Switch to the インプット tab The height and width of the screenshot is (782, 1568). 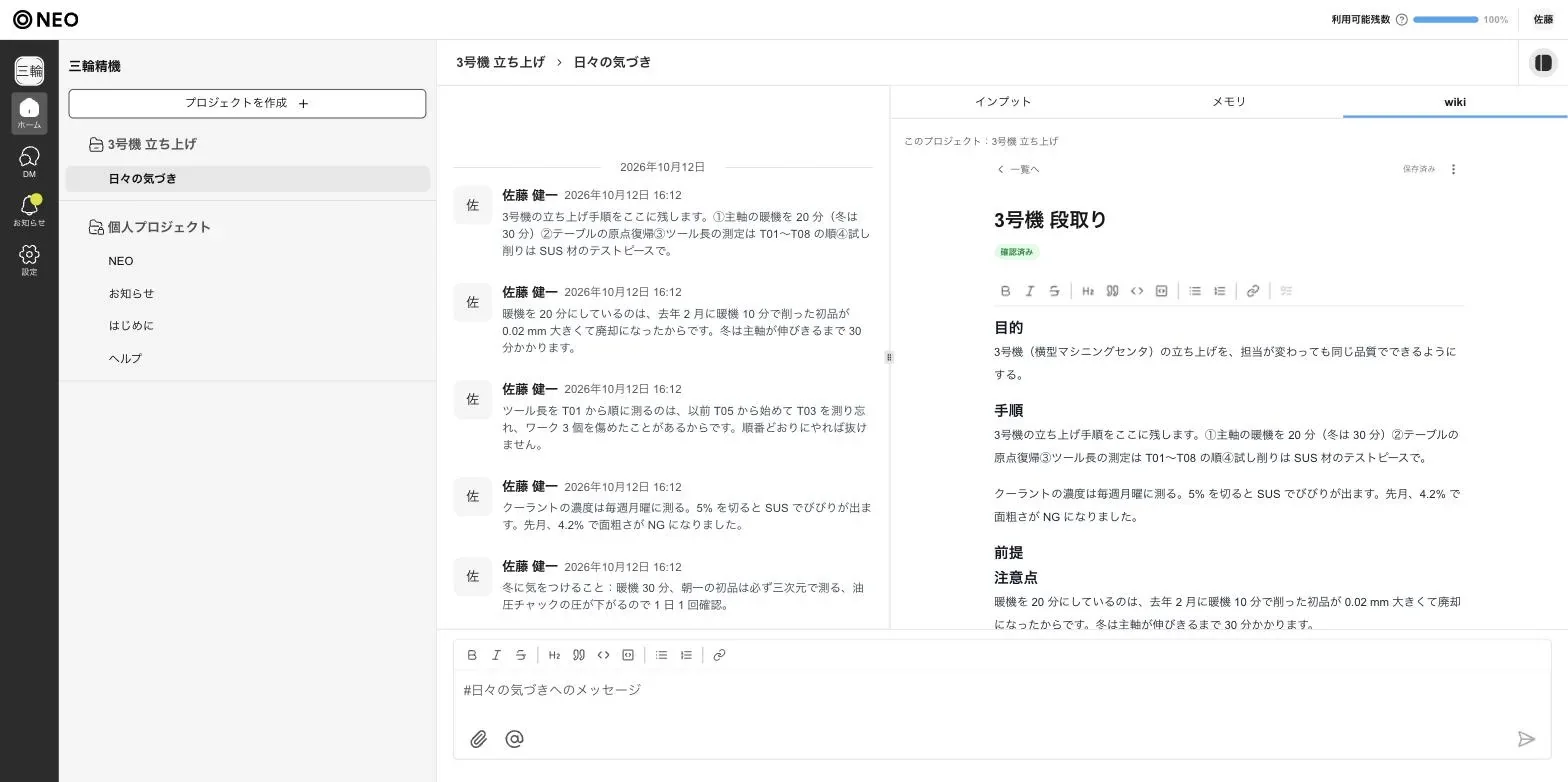coord(1003,102)
